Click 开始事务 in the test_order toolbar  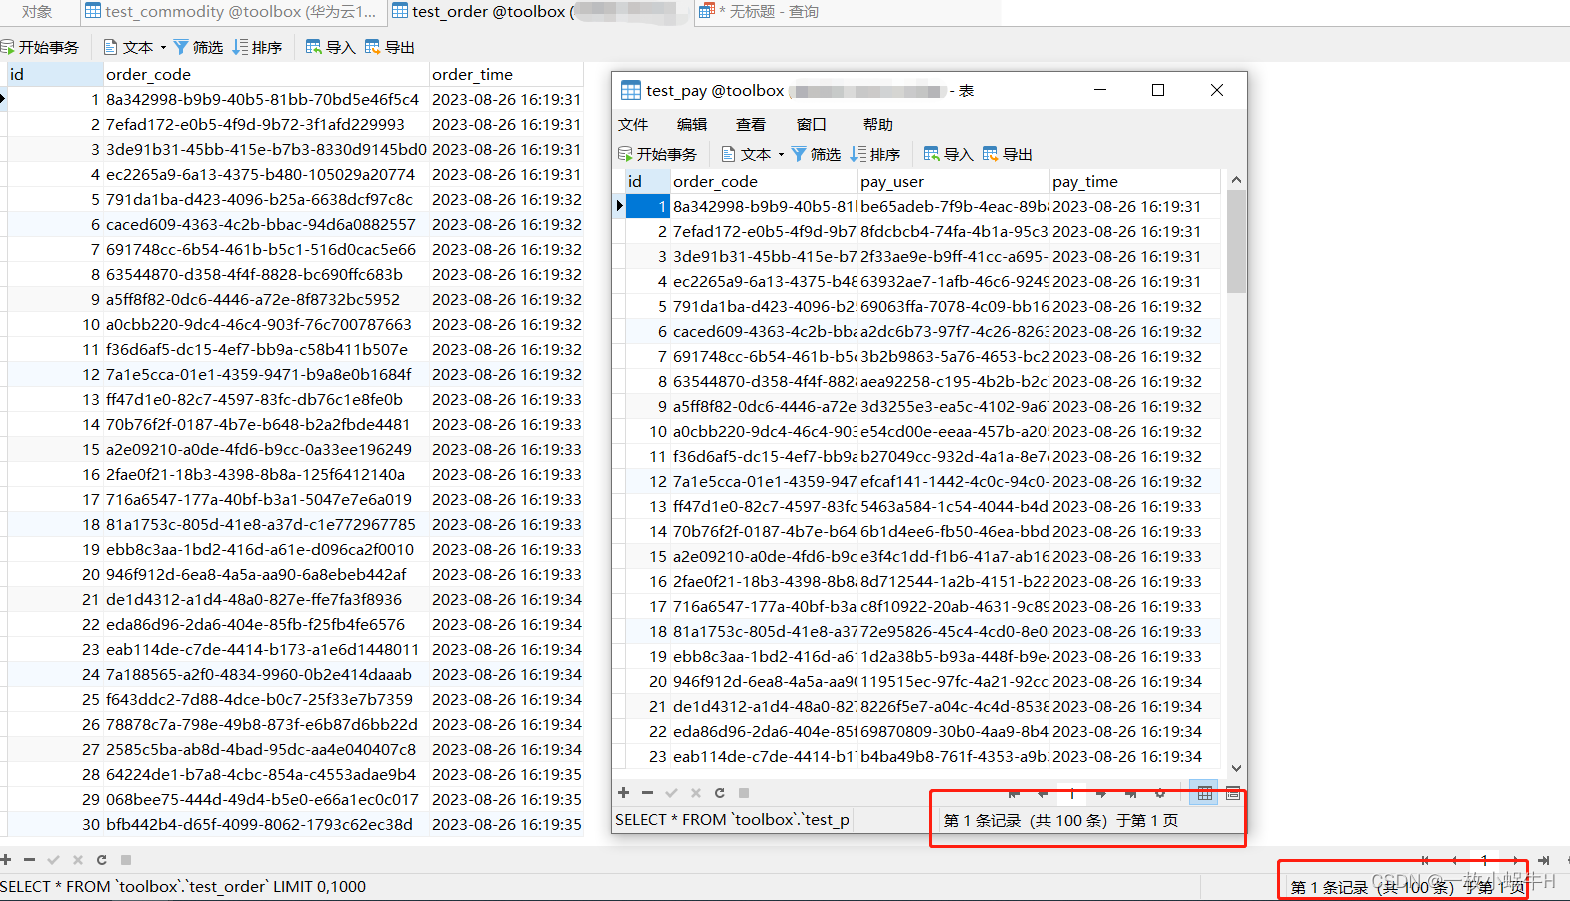[x=40, y=47]
